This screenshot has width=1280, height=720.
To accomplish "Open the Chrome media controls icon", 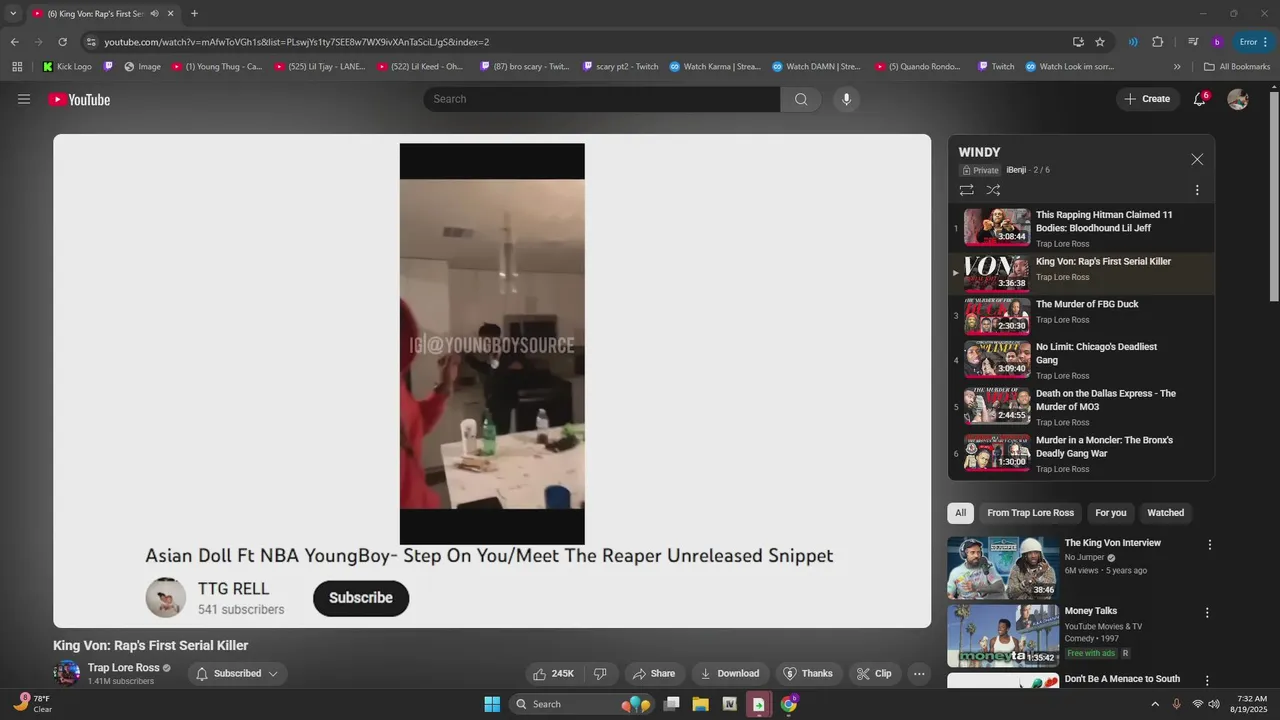I will [x=1193, y=42].
